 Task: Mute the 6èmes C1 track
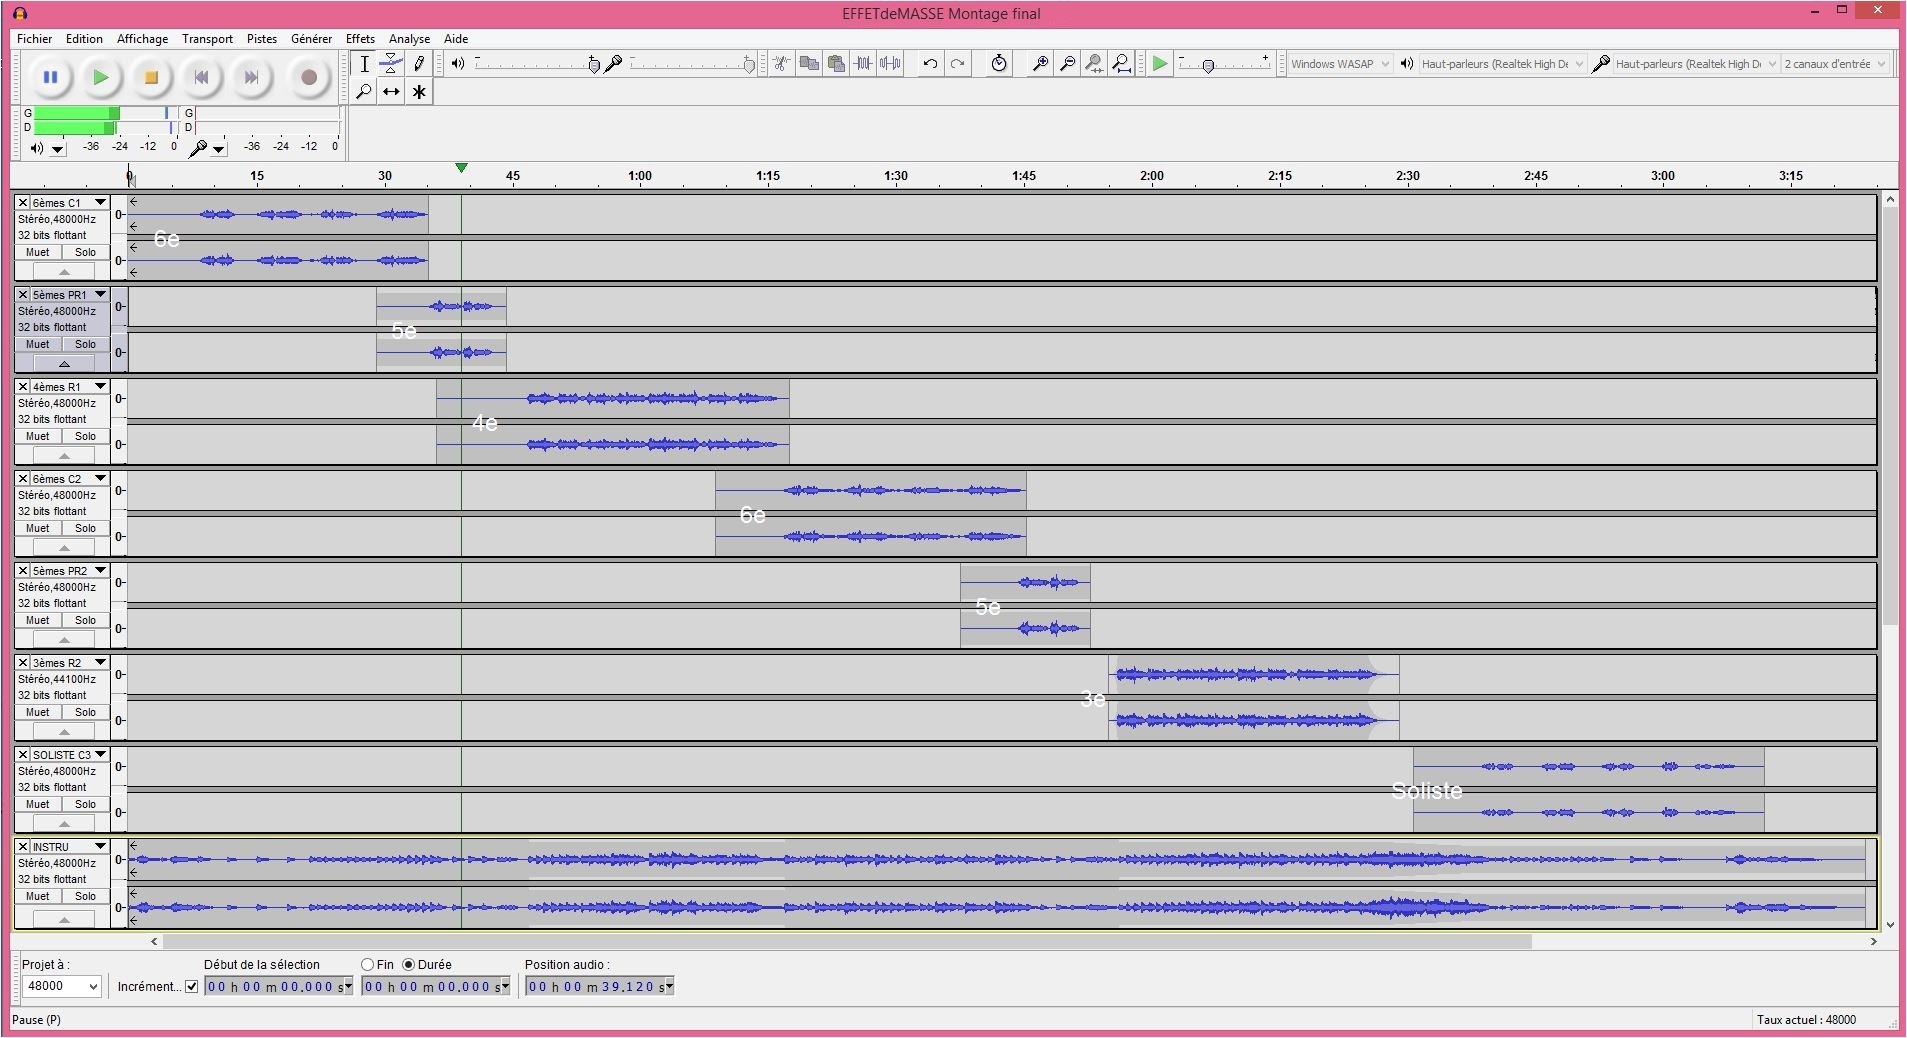[x=38, y=253]
